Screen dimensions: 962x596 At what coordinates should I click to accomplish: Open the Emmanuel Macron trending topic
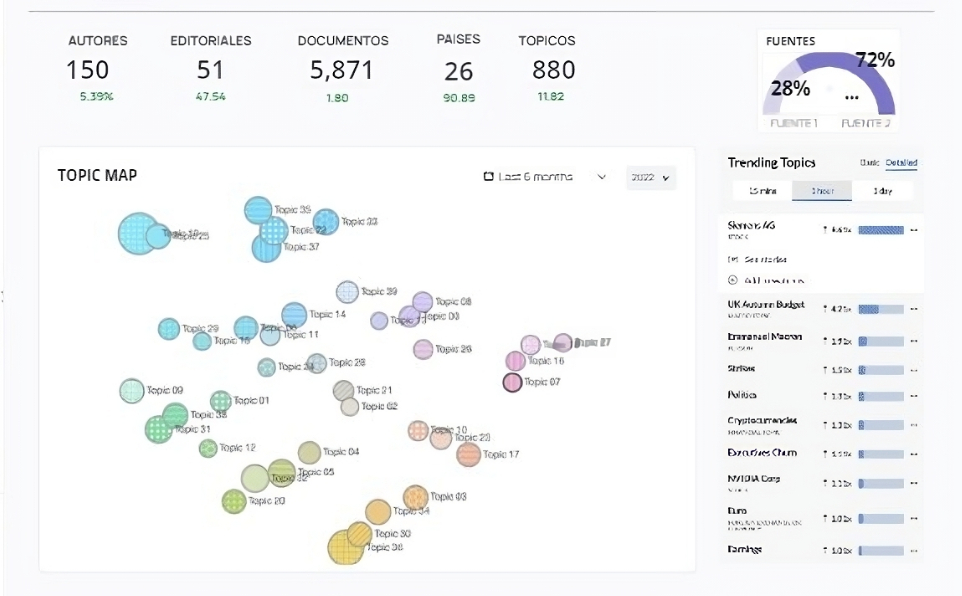point(765,337)
